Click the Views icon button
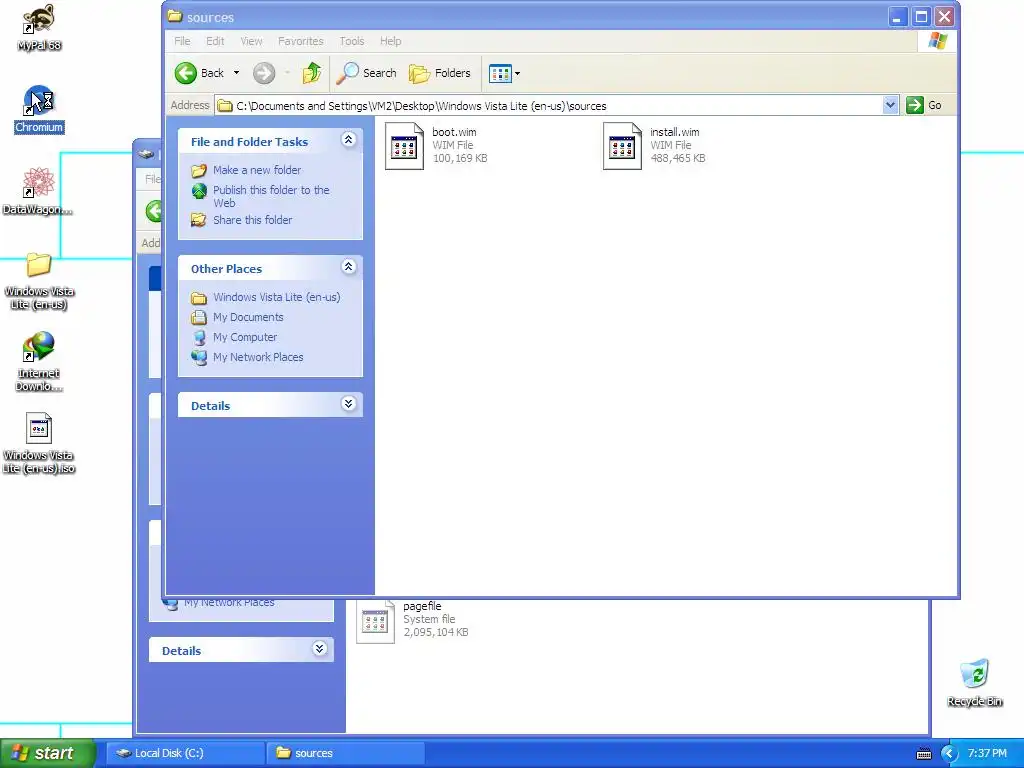Viewport: 1024px width, 768px height. coord(500,74)
